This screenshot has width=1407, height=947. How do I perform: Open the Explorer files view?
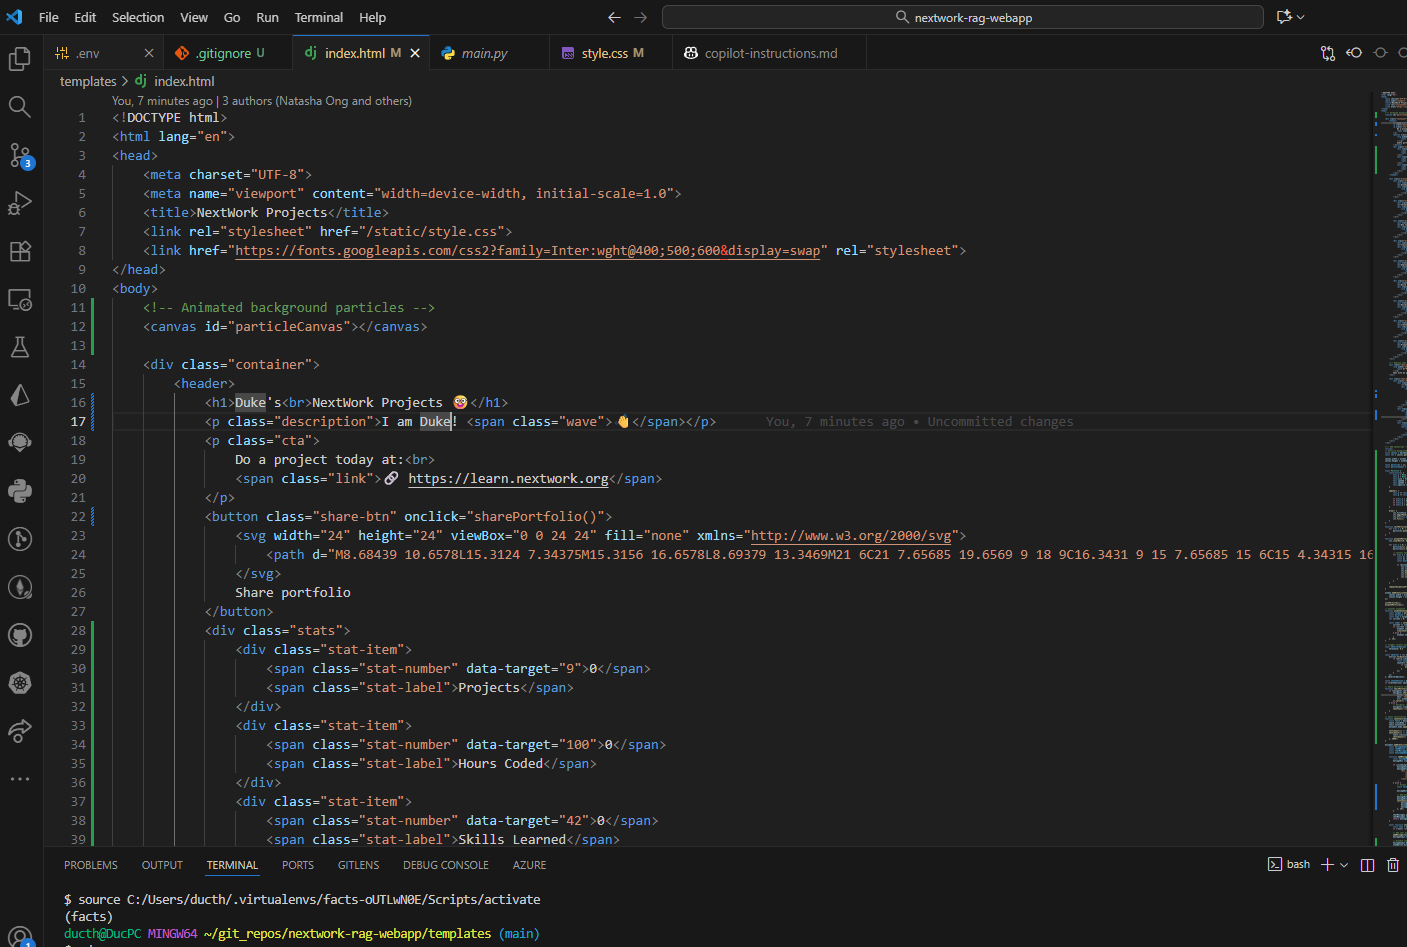coord(20,59)
